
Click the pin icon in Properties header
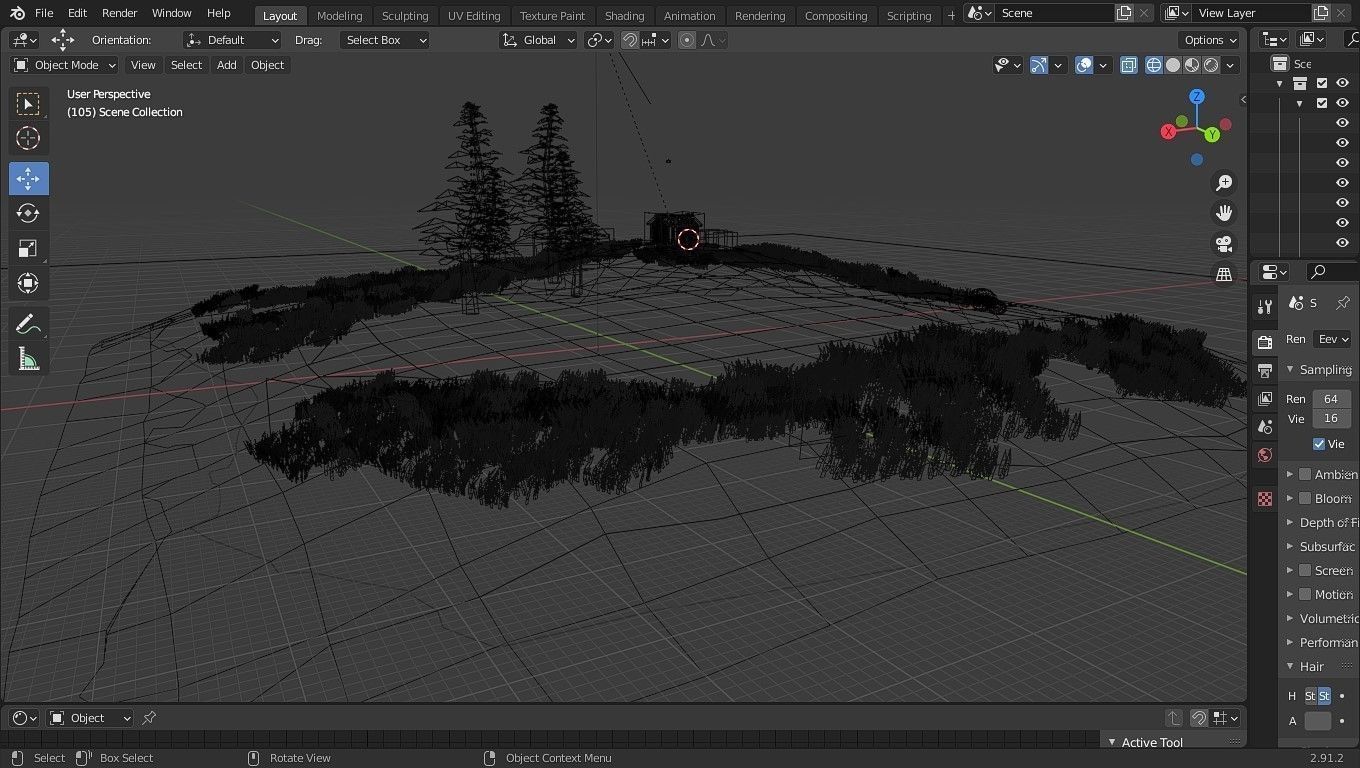(x=1343, y=303)
